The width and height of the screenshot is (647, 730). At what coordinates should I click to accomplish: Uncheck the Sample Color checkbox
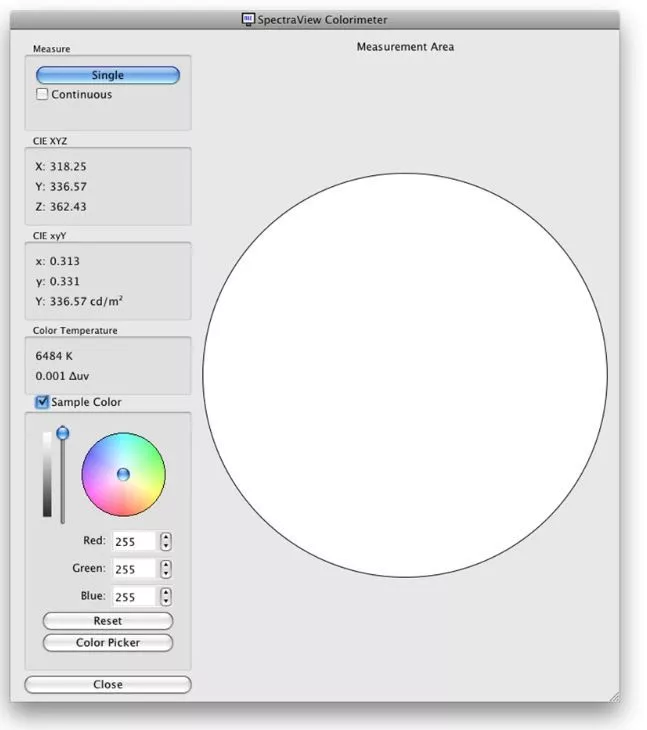tap(42, 402)
